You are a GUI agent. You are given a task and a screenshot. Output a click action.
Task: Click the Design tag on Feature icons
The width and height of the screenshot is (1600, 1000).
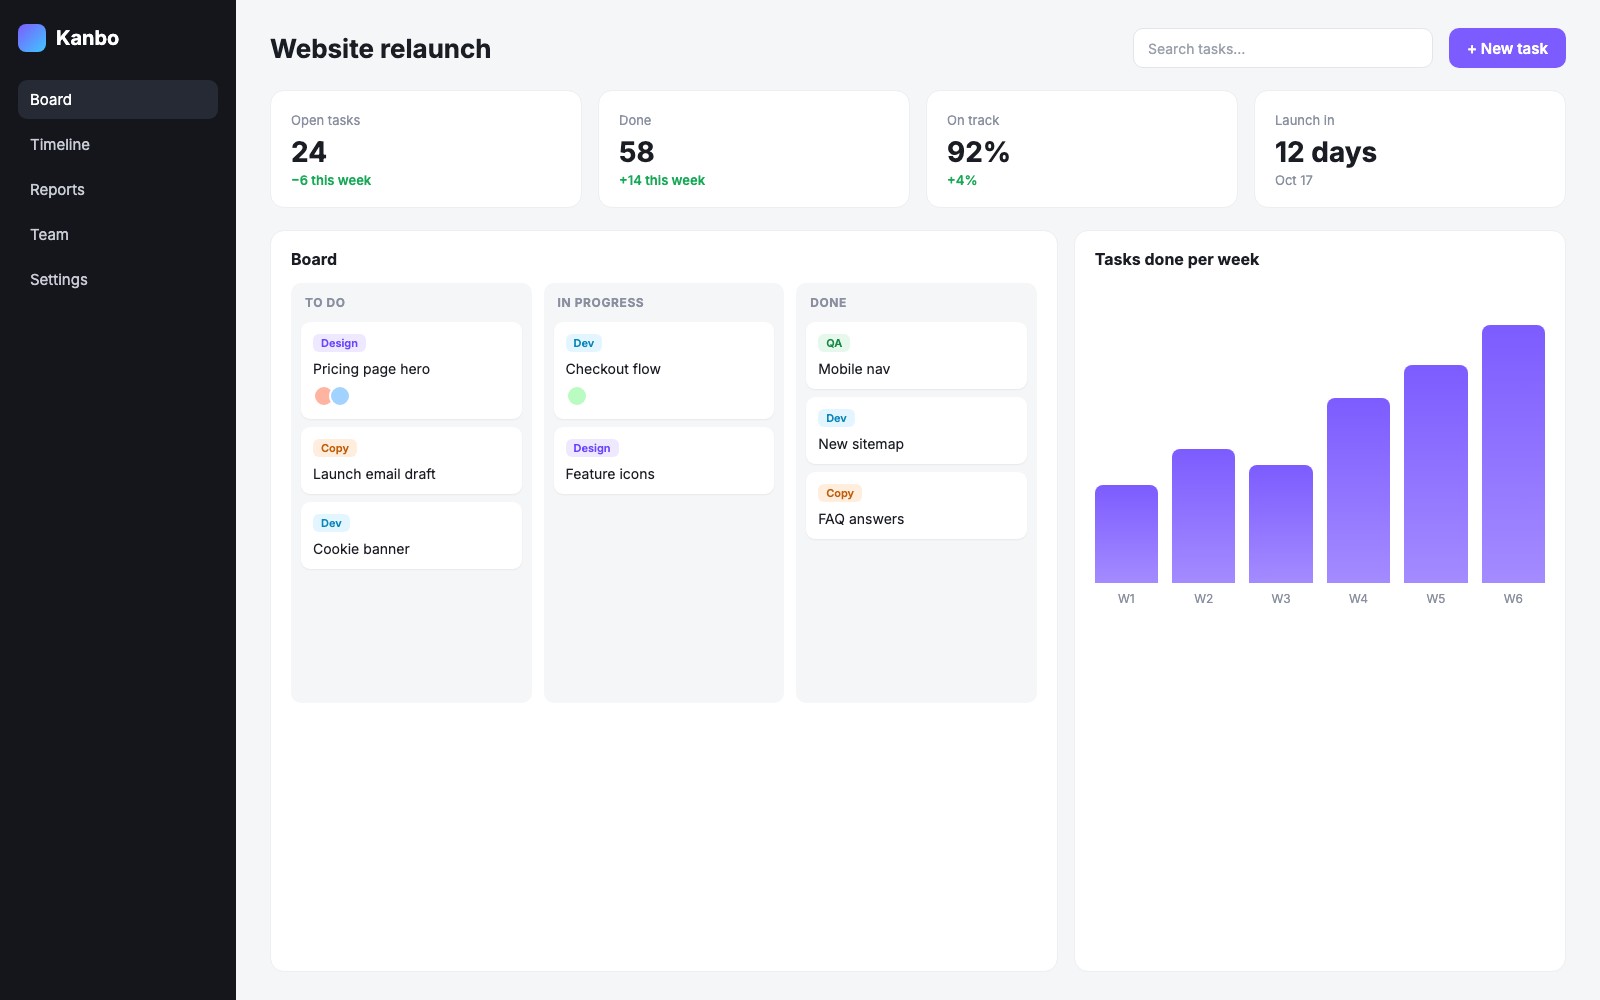click(x=592, y=448)
